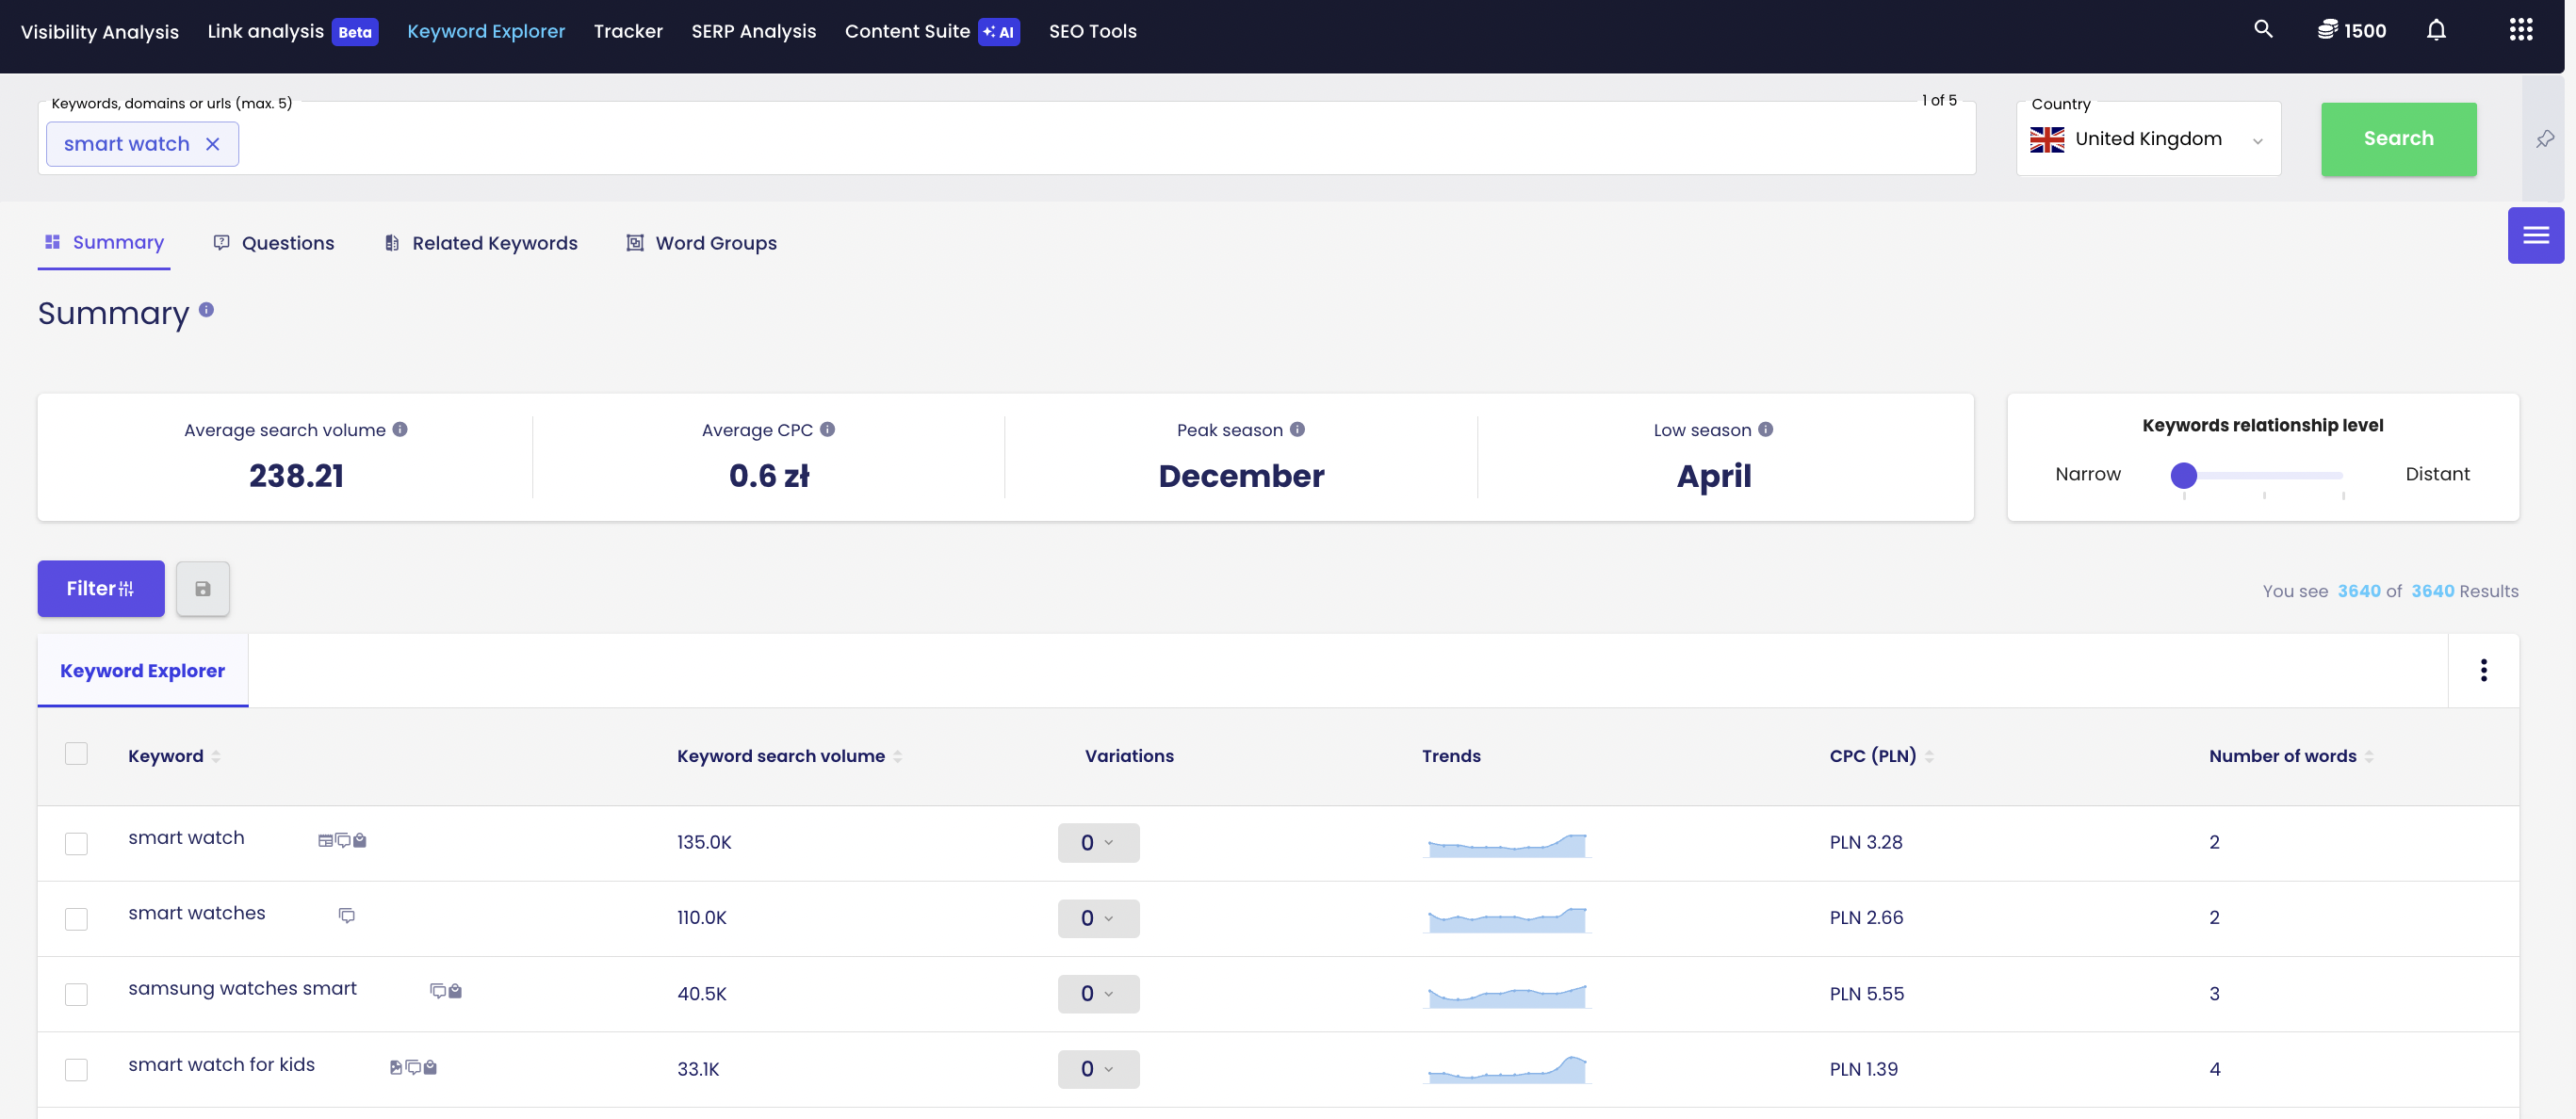This screenshot has width=2576, height=1119.
Task: Expand variations dropdown for samsung watches smart
Action: pos(1098,993)
